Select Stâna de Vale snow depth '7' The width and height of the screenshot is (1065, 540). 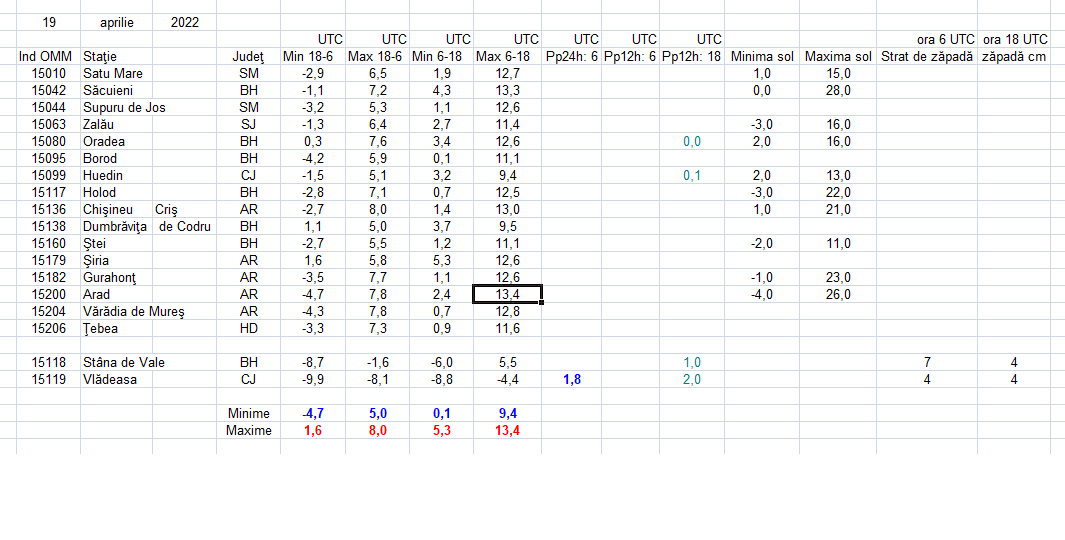(x=927, y=362)
